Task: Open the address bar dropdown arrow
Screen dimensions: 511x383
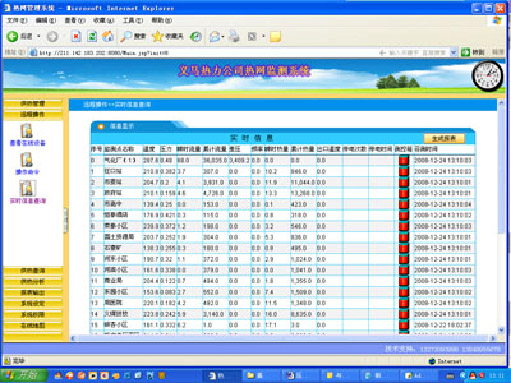Action: pyautogui.click(x=453, y=52)
